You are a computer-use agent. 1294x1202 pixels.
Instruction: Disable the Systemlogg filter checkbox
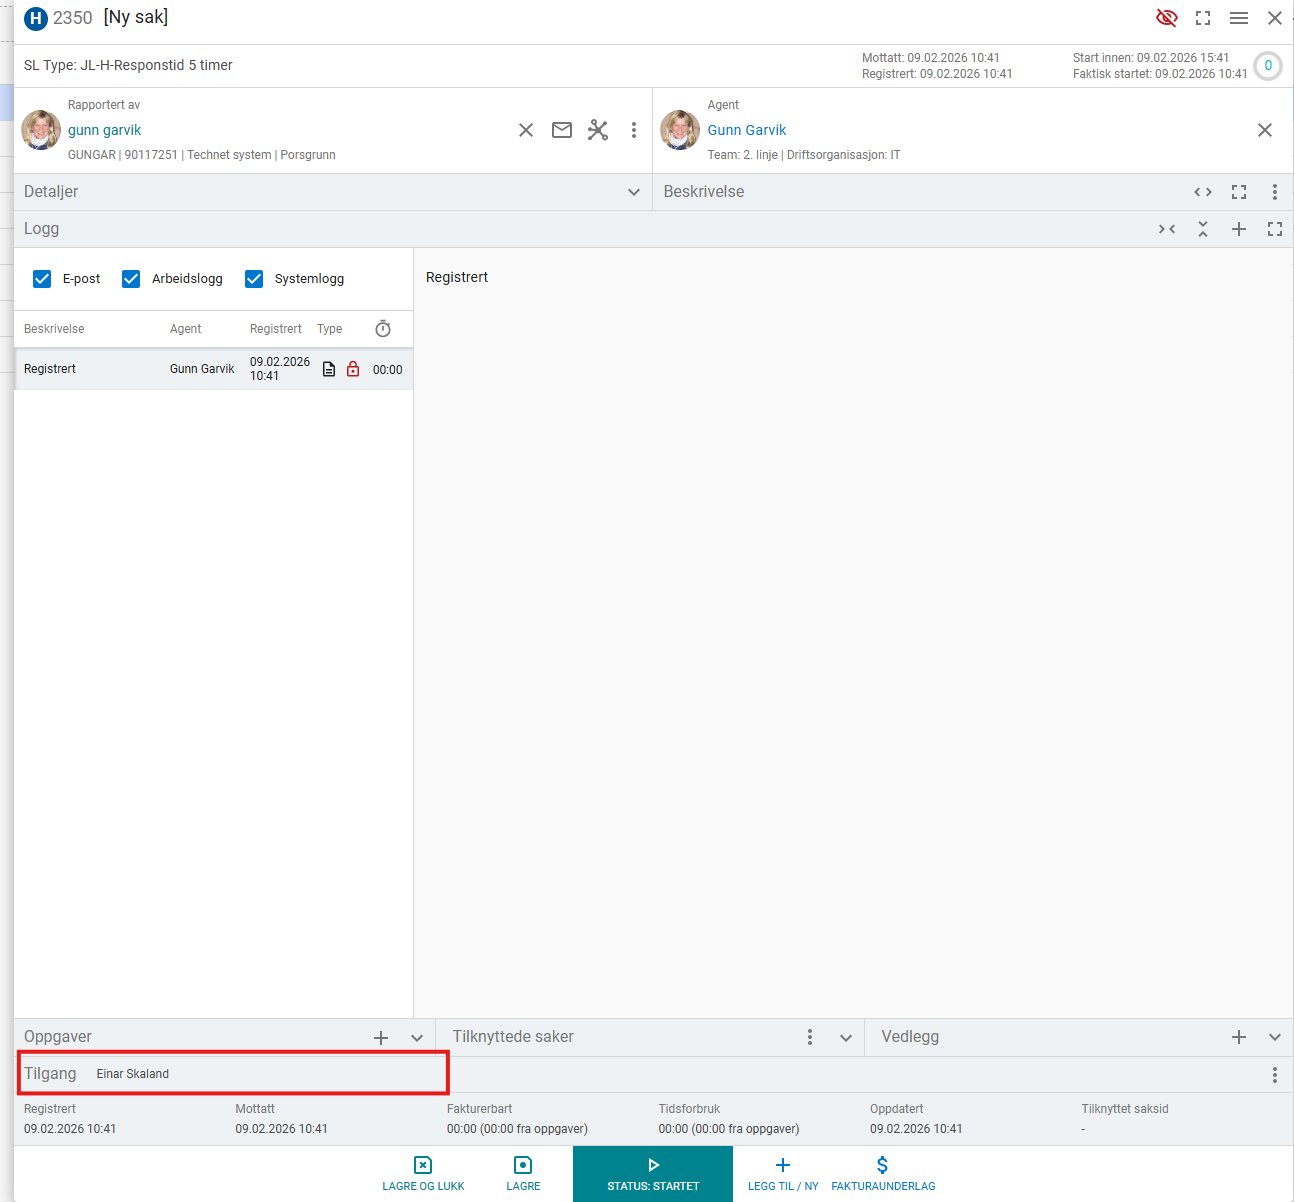(x=254, y=279)
